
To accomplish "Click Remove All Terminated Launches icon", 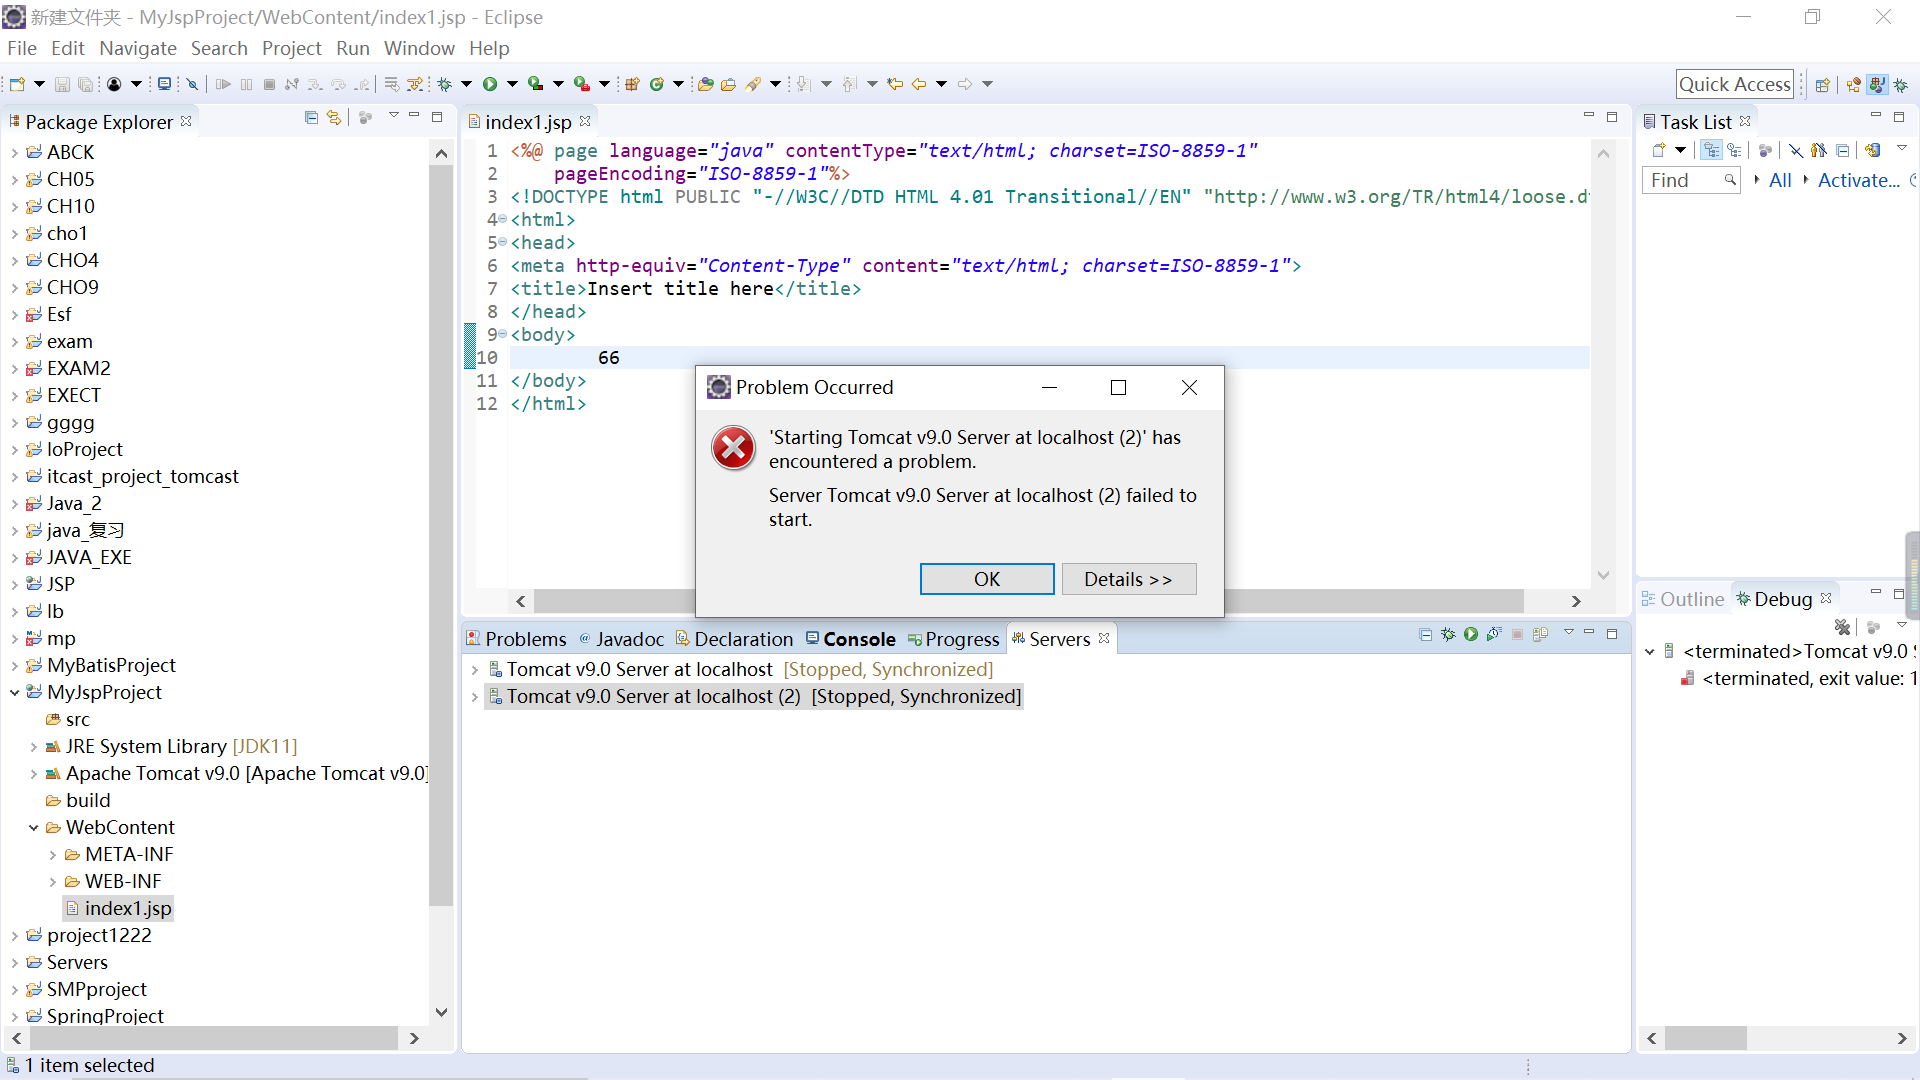I will tap(1842, 627).
